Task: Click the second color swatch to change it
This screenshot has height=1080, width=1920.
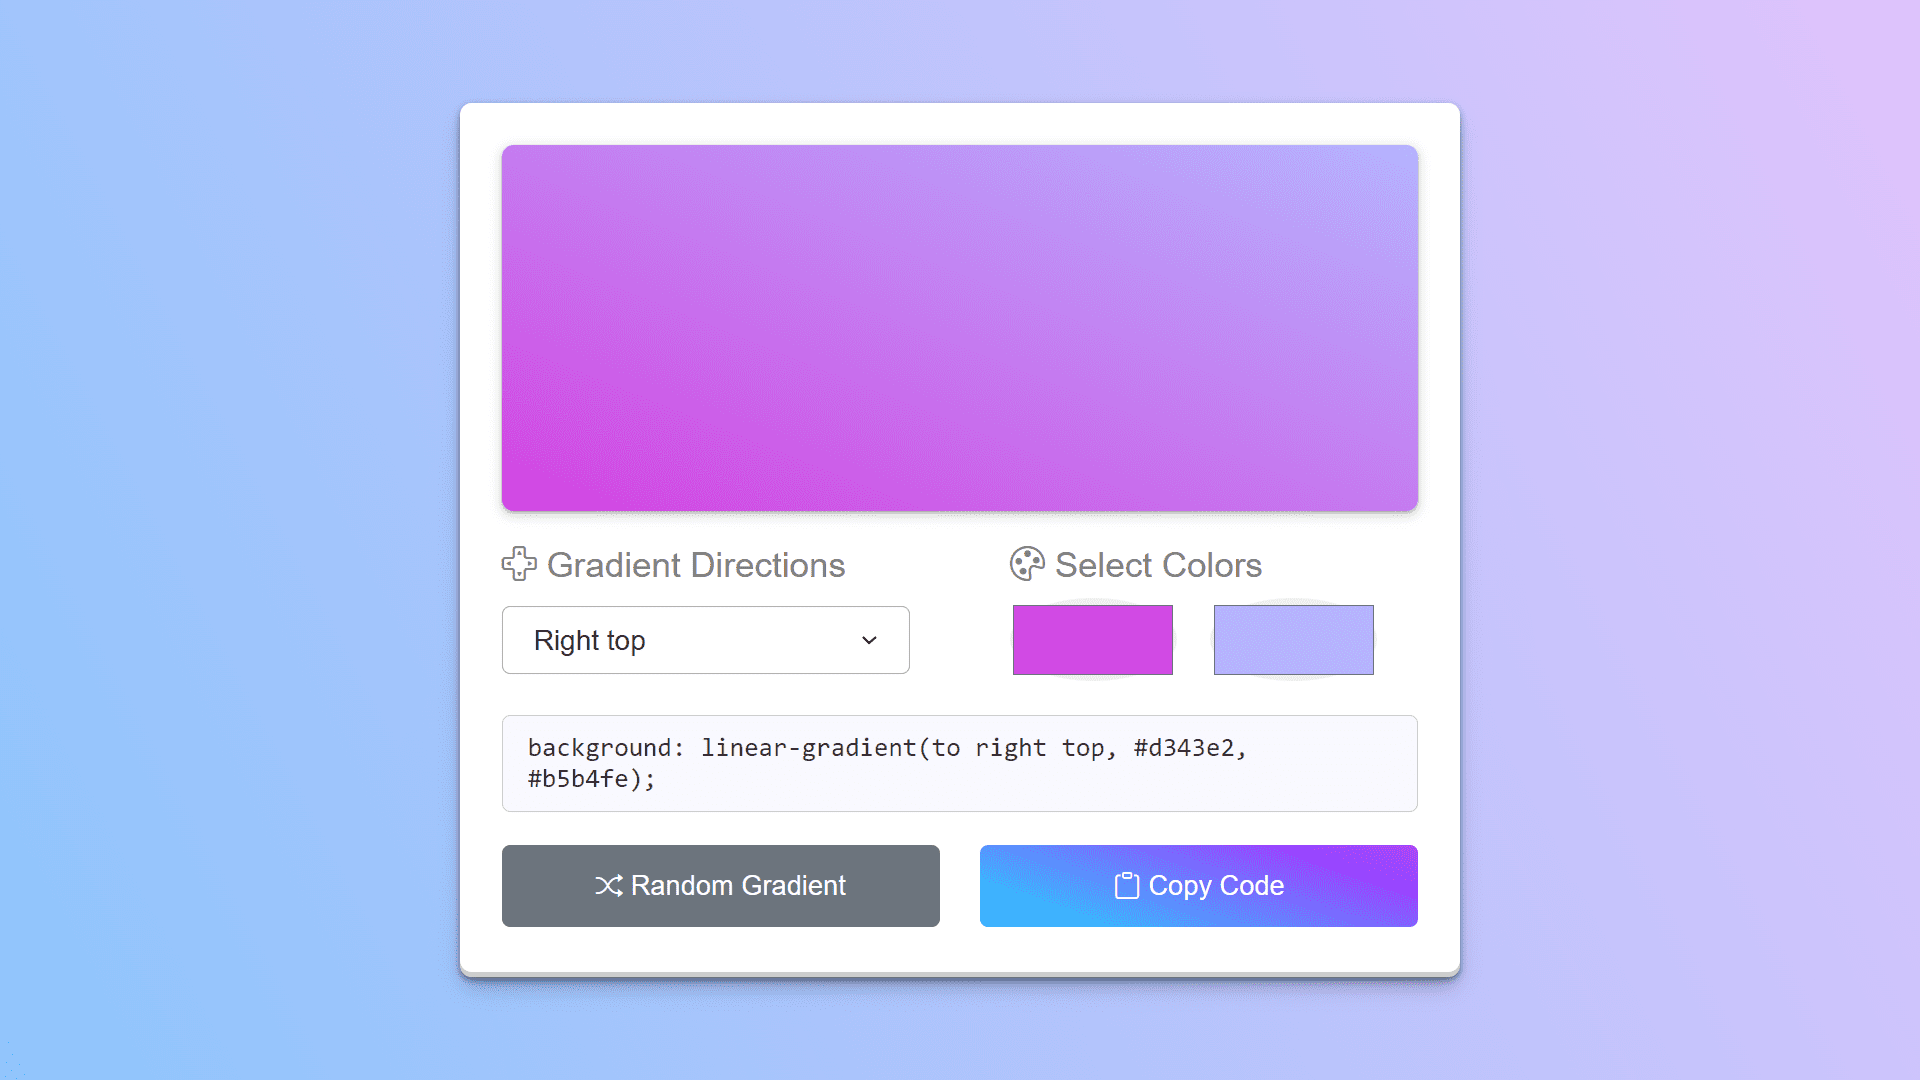Action: 1293,640
